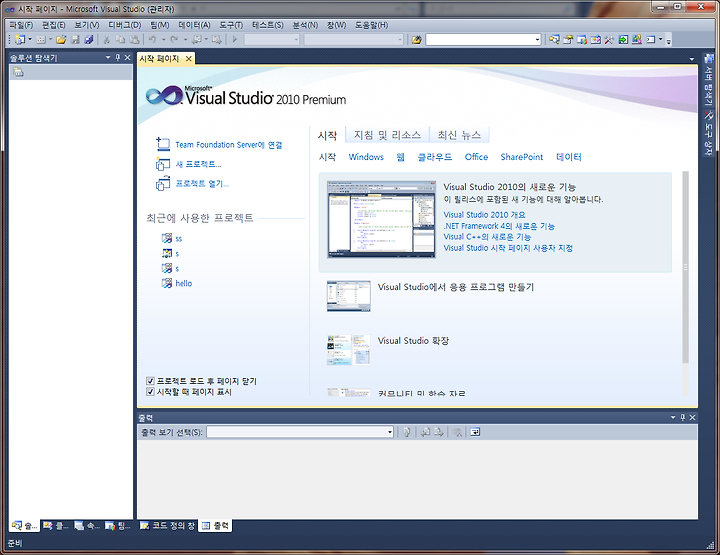Click the Redo arrow icon

174,40
